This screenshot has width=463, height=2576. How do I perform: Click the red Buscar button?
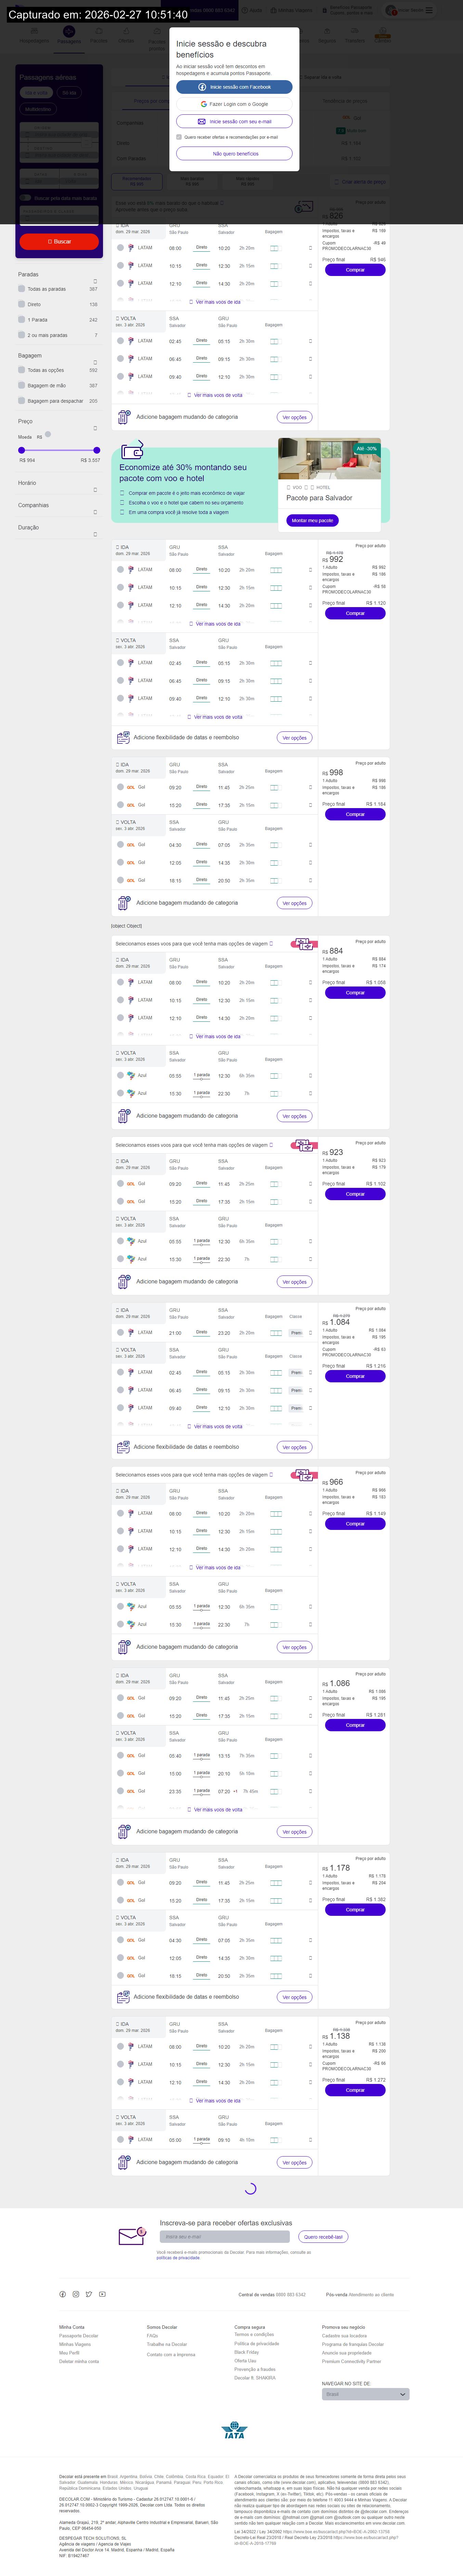pos(59,241)
